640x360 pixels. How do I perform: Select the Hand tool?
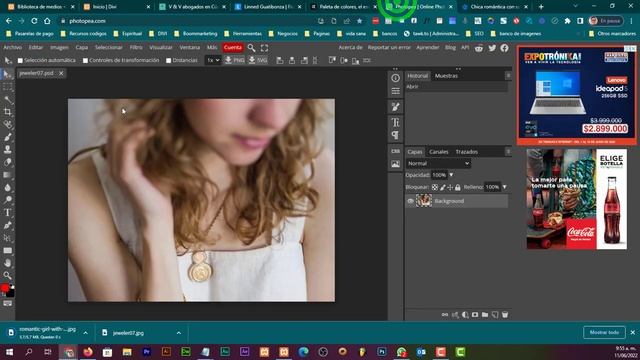tap(7, 263)
